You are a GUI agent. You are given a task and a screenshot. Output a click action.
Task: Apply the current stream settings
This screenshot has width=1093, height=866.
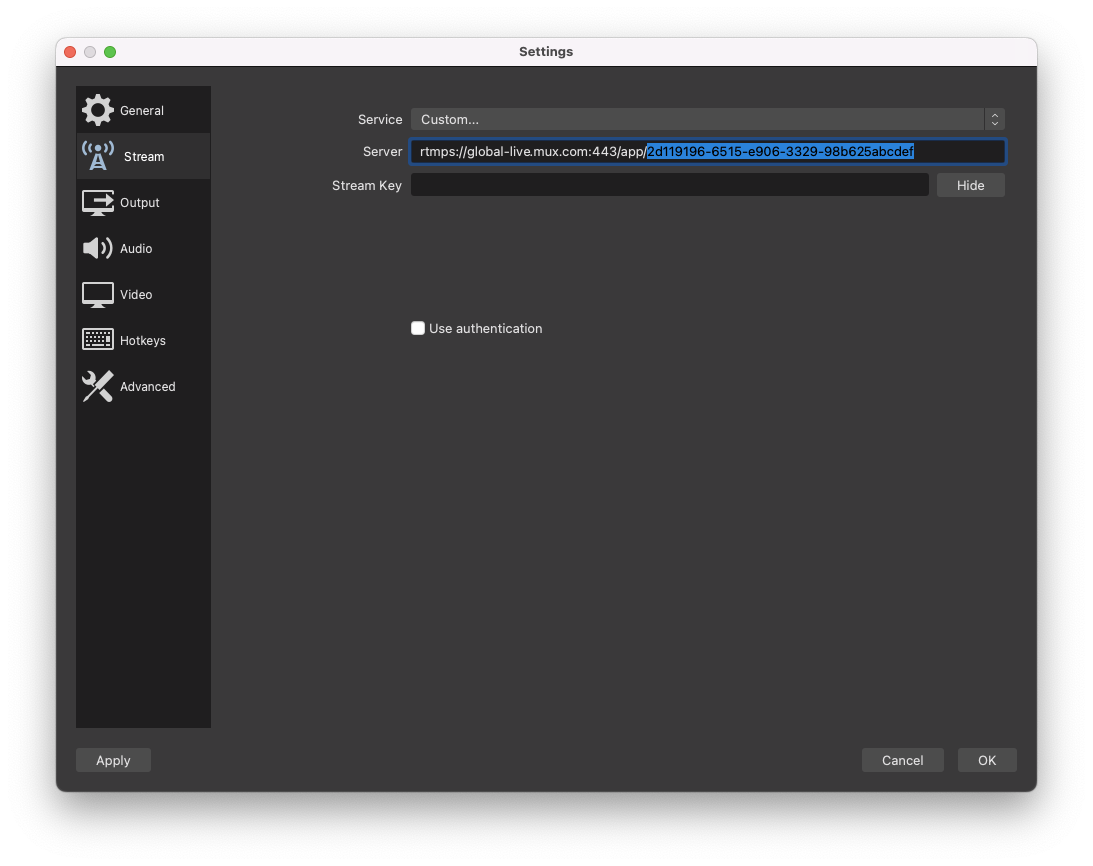113,760
